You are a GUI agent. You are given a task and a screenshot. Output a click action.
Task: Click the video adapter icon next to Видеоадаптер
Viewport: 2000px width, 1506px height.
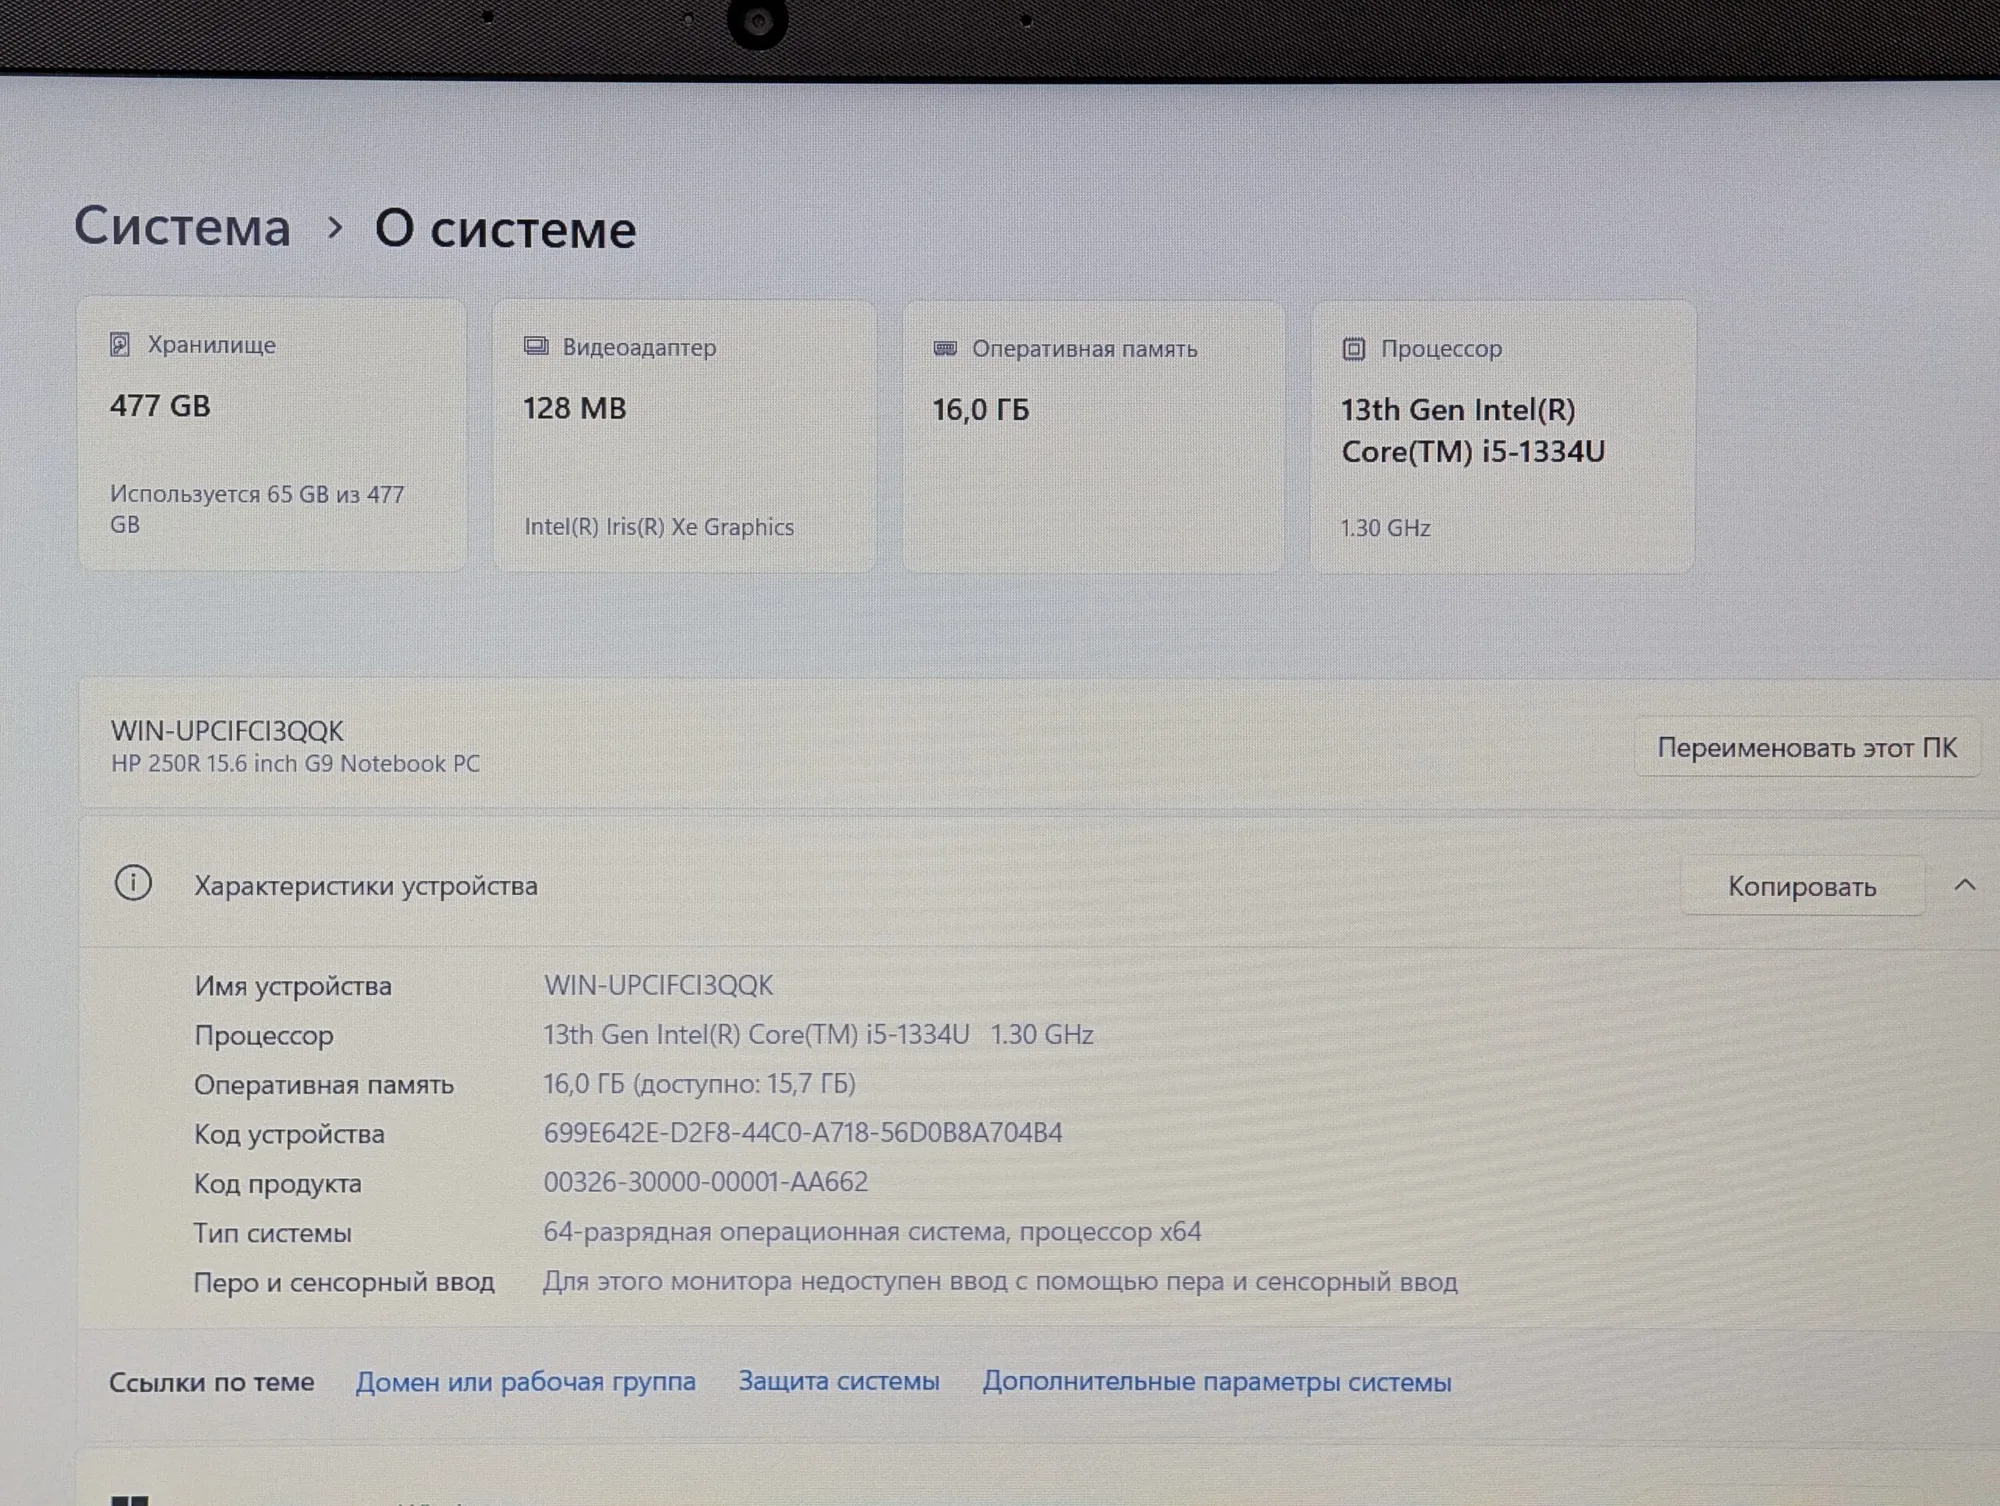[536, 346]
